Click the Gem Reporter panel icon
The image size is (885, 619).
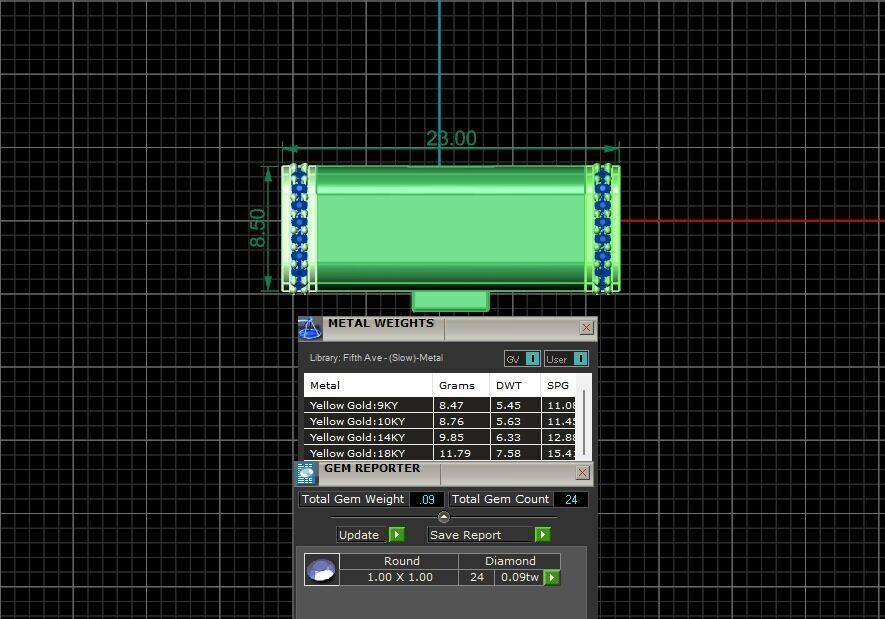[306, 473]
